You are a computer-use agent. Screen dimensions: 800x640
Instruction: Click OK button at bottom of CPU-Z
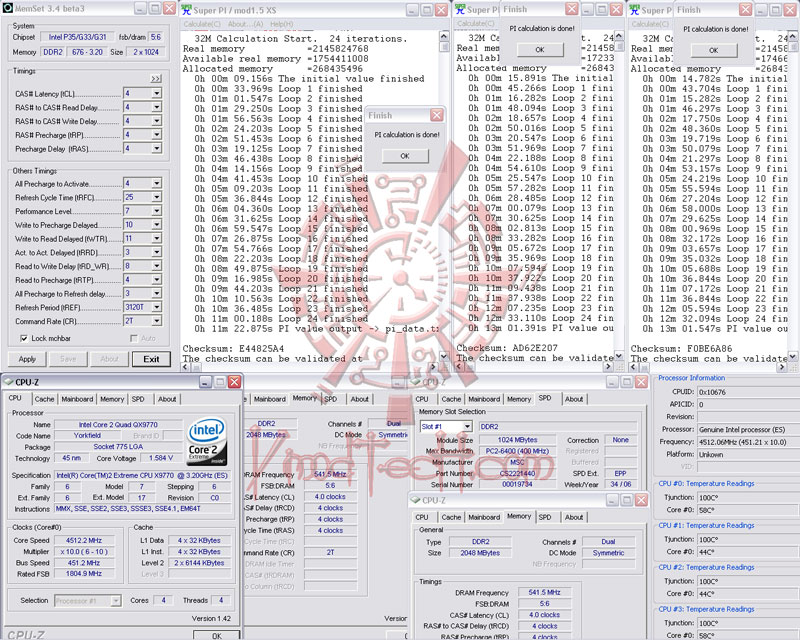pyautogui.click(x=216, y=635)
